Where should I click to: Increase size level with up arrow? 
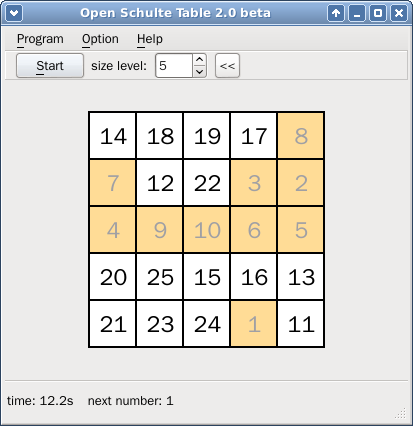point(199,60)
